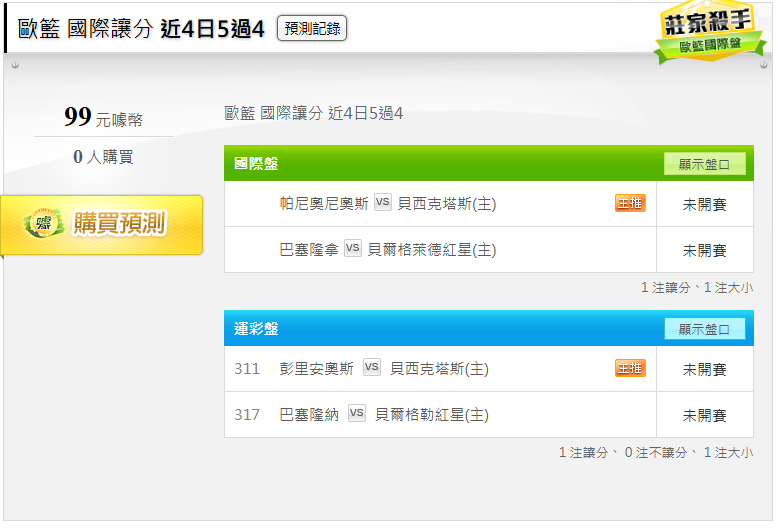Select team 巴塞隆納 in match 317
778x529 pixels.
309,414
